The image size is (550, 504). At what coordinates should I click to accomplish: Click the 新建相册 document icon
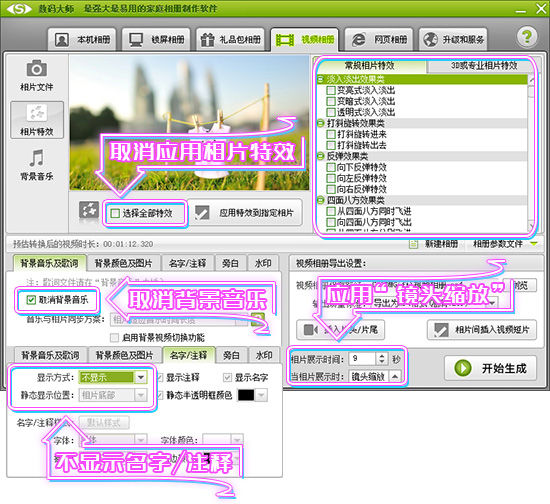point(413,244)
